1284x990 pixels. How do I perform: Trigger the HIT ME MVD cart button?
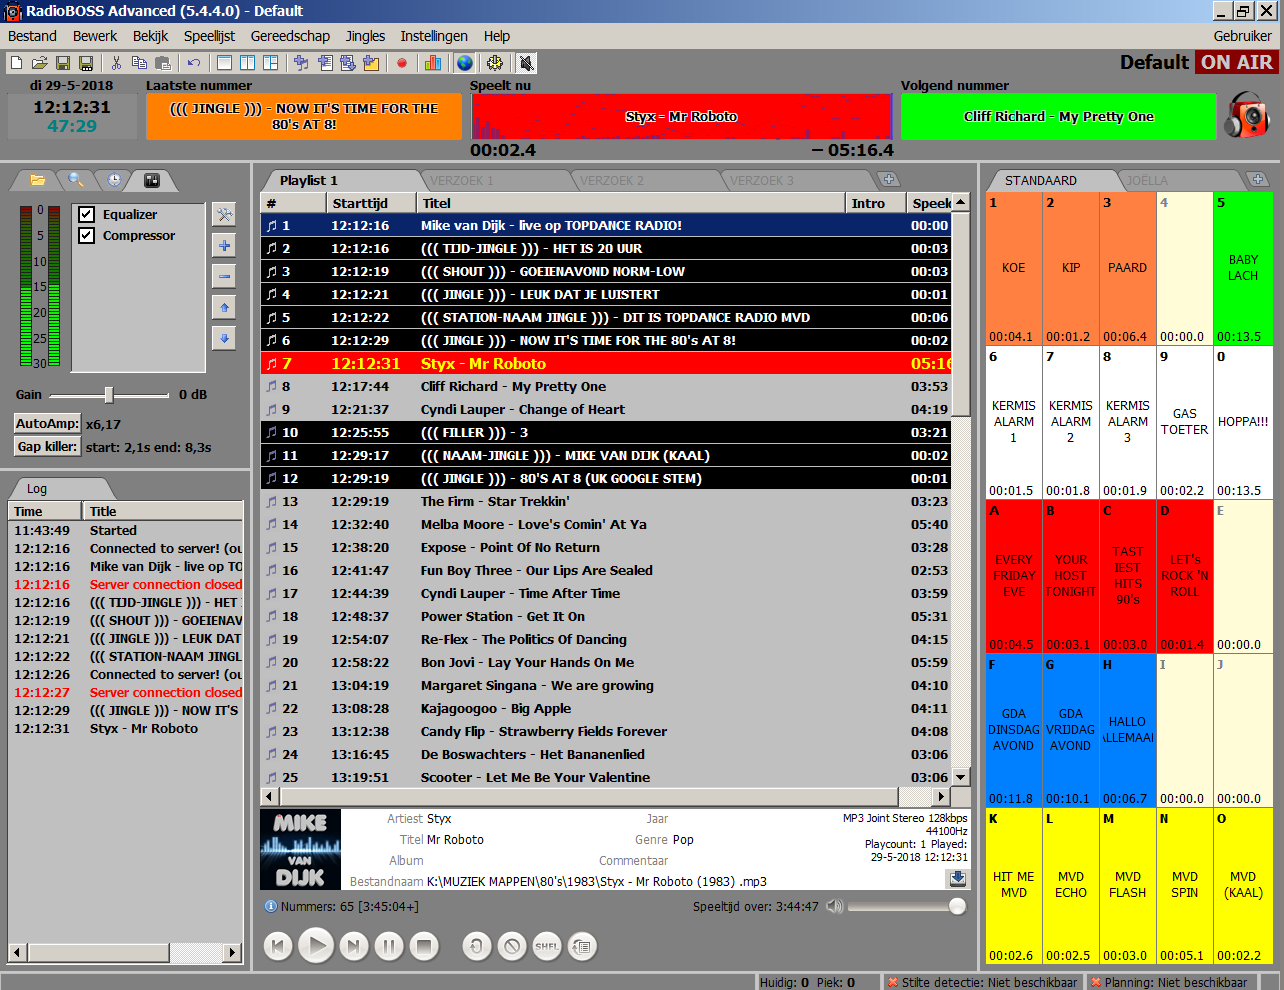pyautogui.click(x=1014, y=885)
